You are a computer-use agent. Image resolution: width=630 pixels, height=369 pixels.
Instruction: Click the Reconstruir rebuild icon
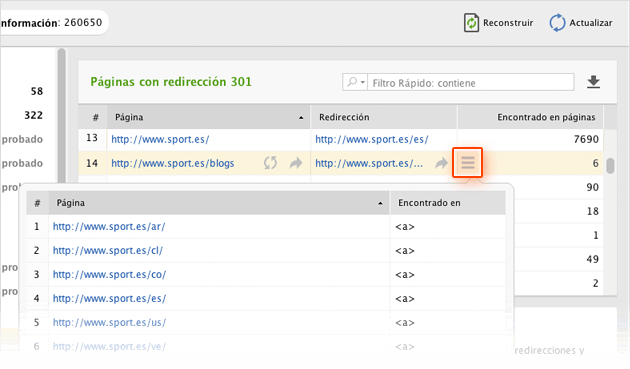point(471,23)
